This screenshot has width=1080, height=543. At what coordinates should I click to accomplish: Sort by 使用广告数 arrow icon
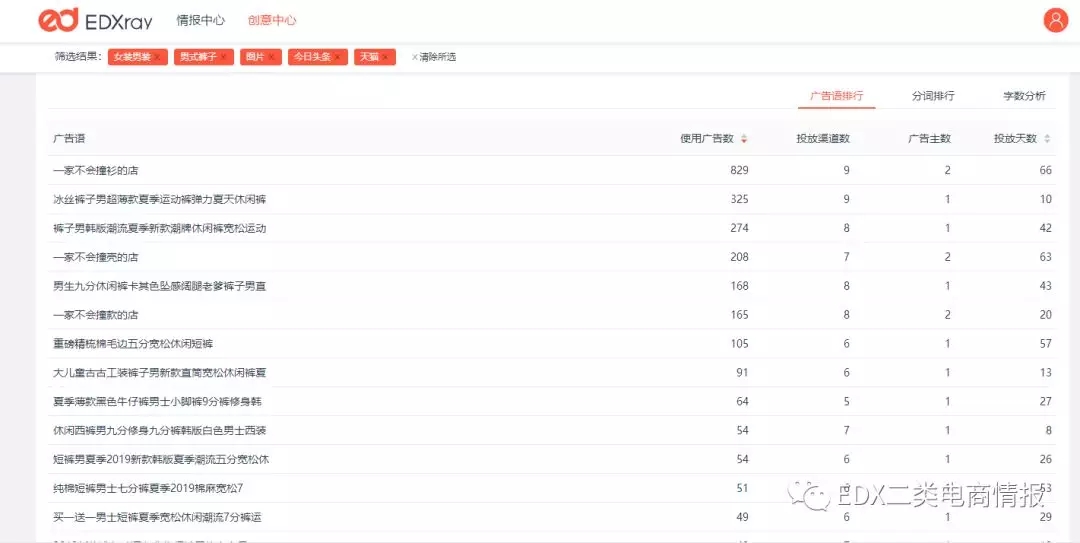coord(744,139)
